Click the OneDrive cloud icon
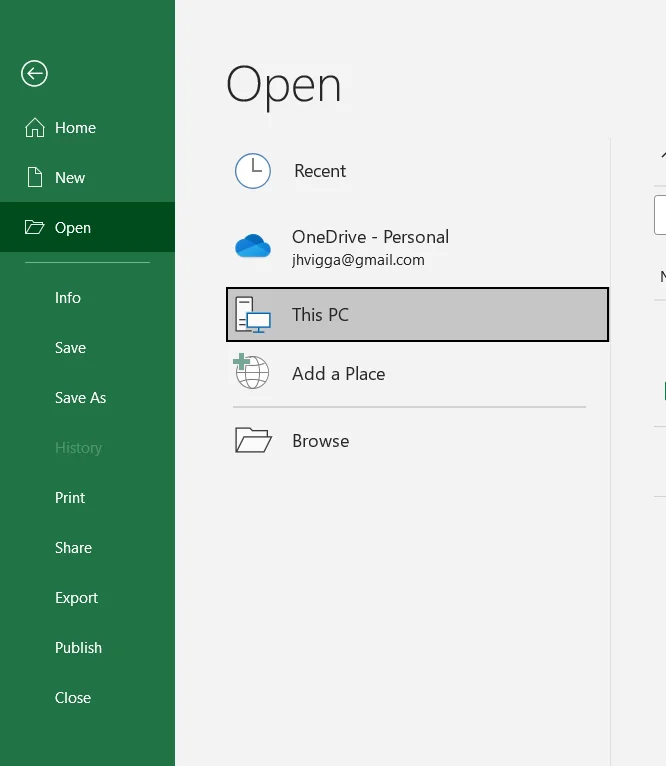The image size is (666, 766). tap(253, 246)
